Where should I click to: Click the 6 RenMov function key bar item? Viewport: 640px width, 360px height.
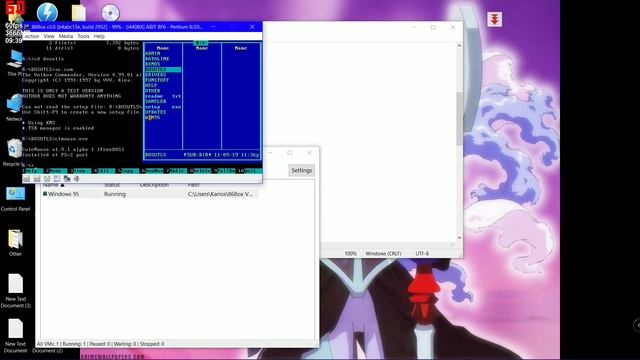152,171
